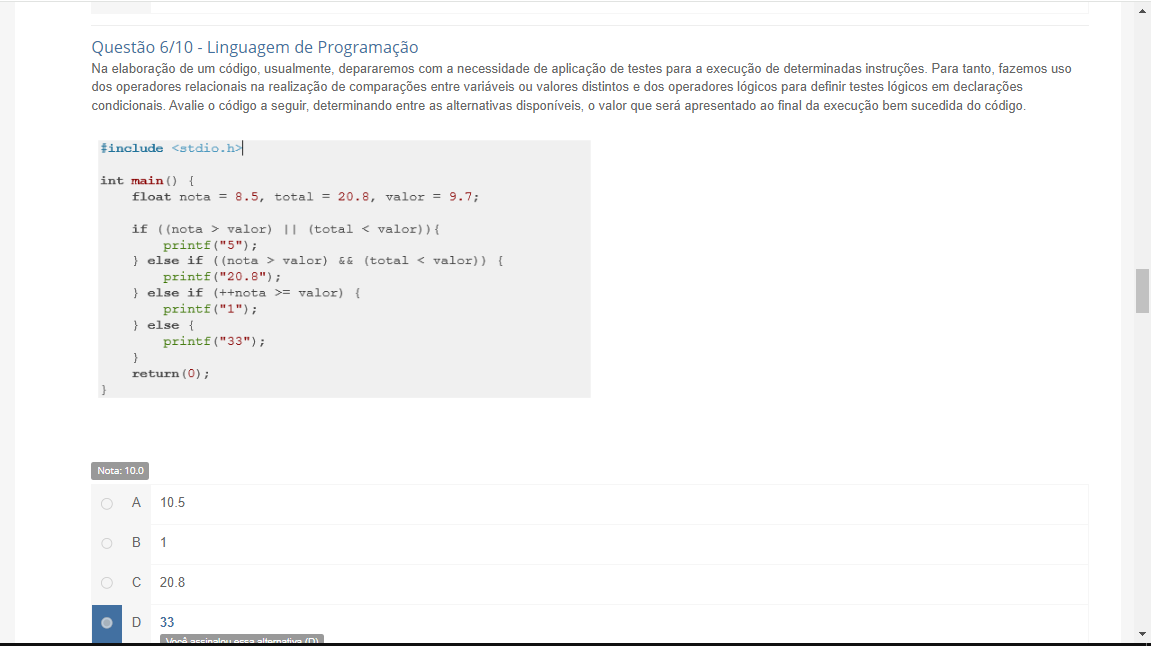Click the float variable declaration line in code
The width and height of the screenshot is (1151, 646).
pyautogui.click(x=305, y=197)
